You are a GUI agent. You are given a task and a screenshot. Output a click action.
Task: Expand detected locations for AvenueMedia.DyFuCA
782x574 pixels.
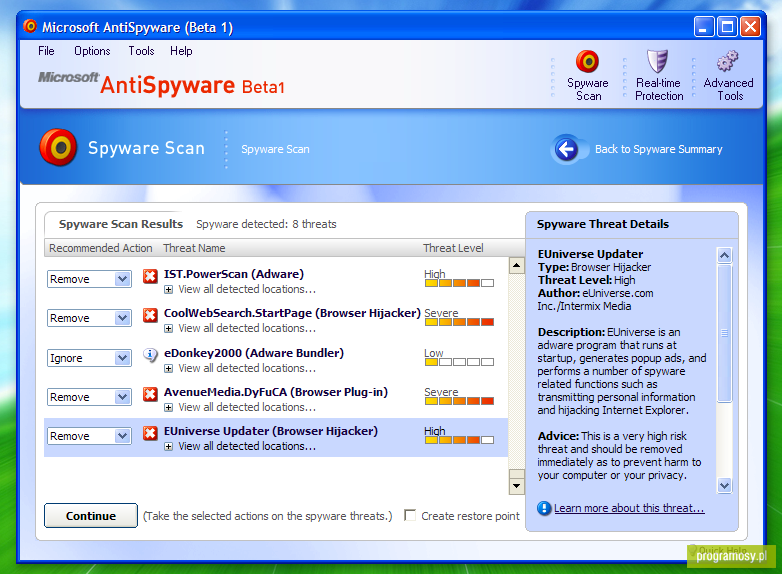pyautogui.click(x=169, y=408)
